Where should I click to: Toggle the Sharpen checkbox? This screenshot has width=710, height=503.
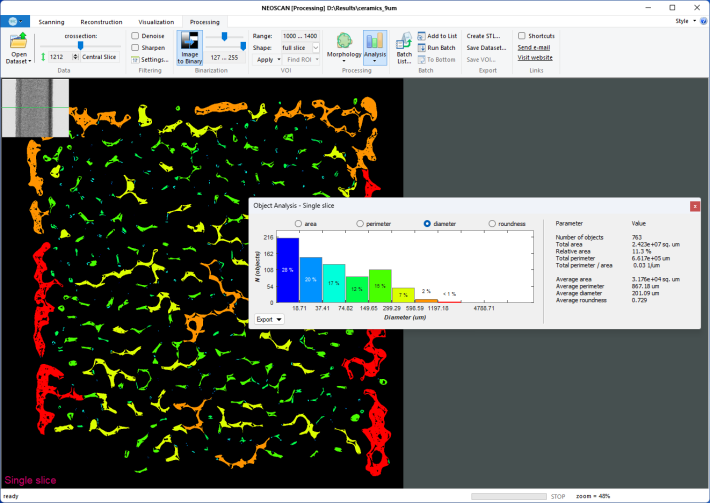pos(135,47)
